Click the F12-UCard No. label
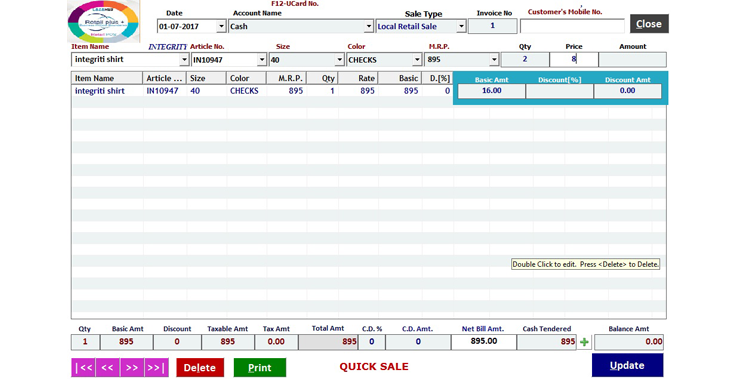The height and width of the screenshot is (379, 746). 295,4
